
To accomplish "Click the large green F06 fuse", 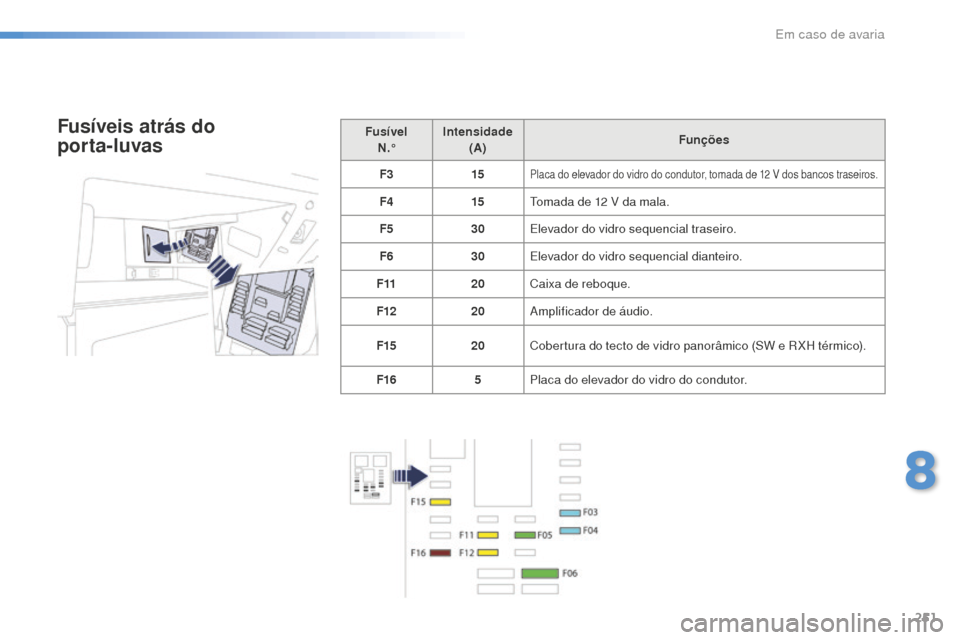I will pos(540,573).
